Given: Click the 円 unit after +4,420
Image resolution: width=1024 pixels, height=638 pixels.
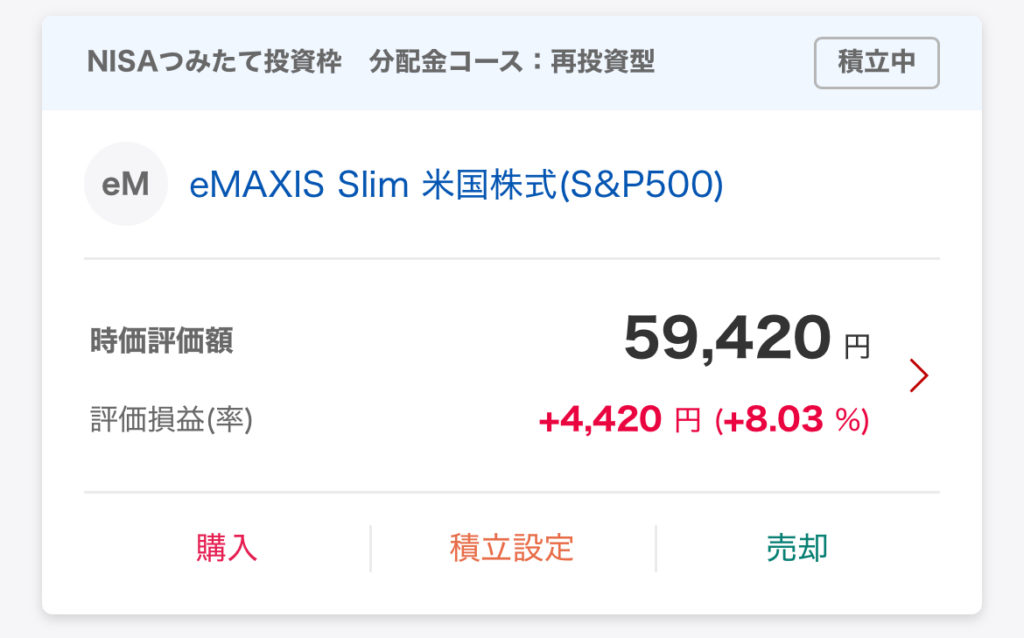Looking at the screenshot, I should click(x=687, y=421).
